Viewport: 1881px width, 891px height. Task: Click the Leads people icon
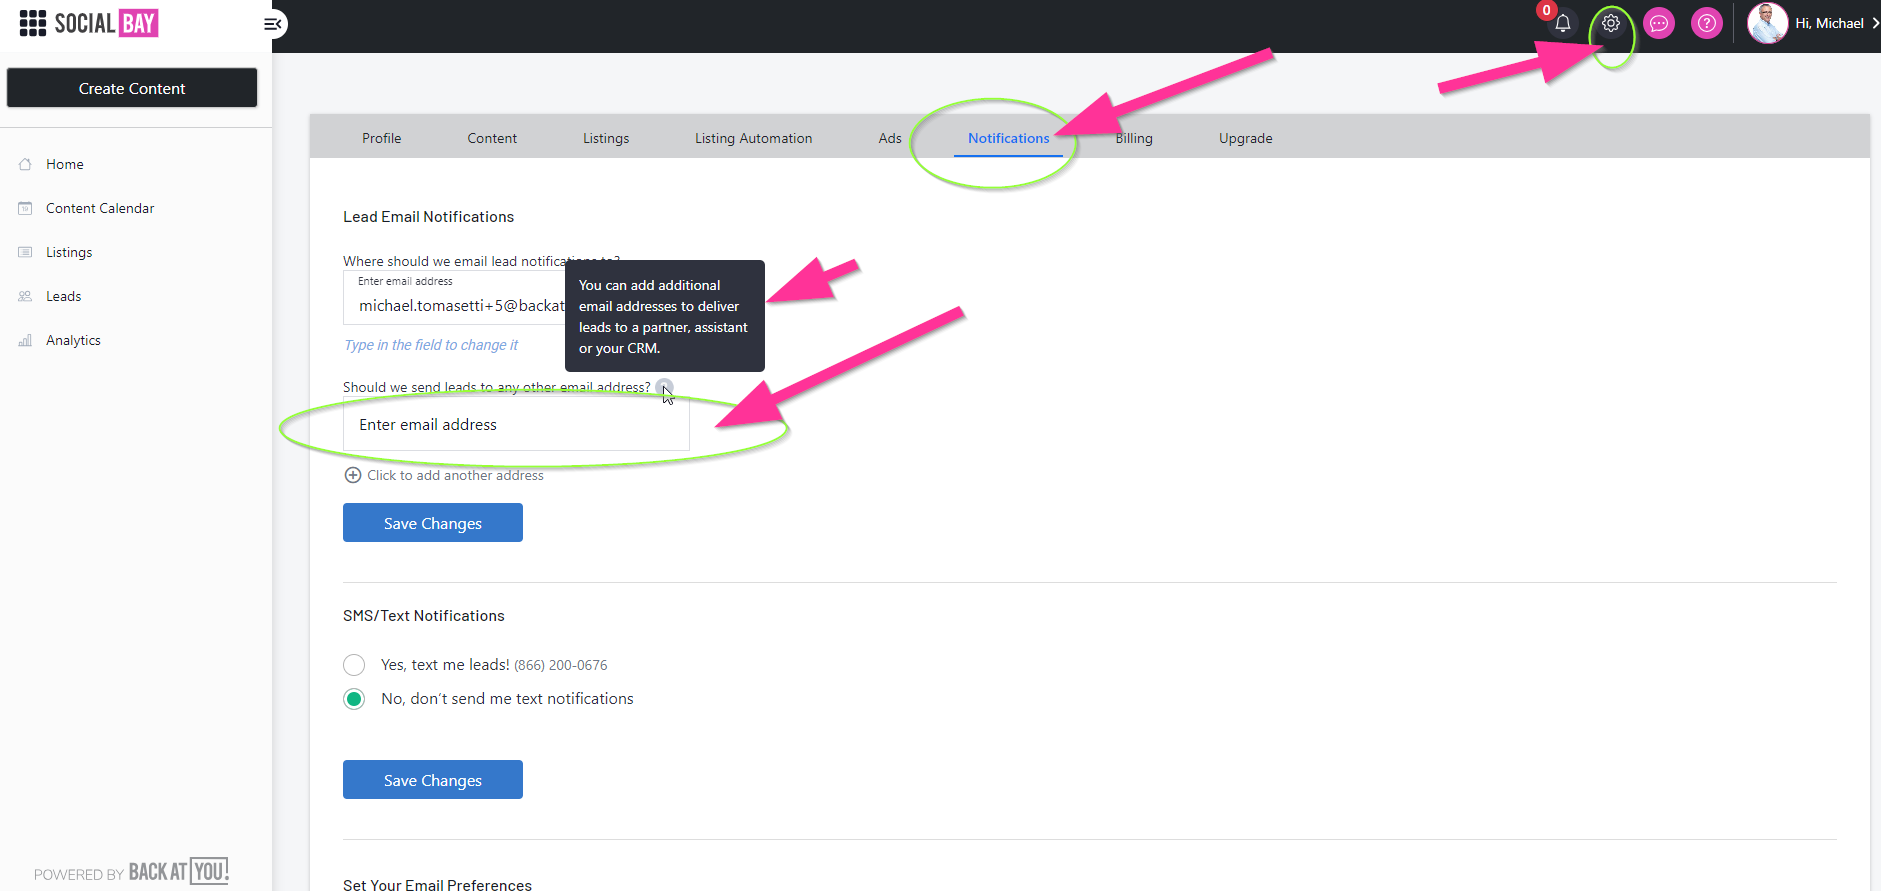(x=25, y=296)
